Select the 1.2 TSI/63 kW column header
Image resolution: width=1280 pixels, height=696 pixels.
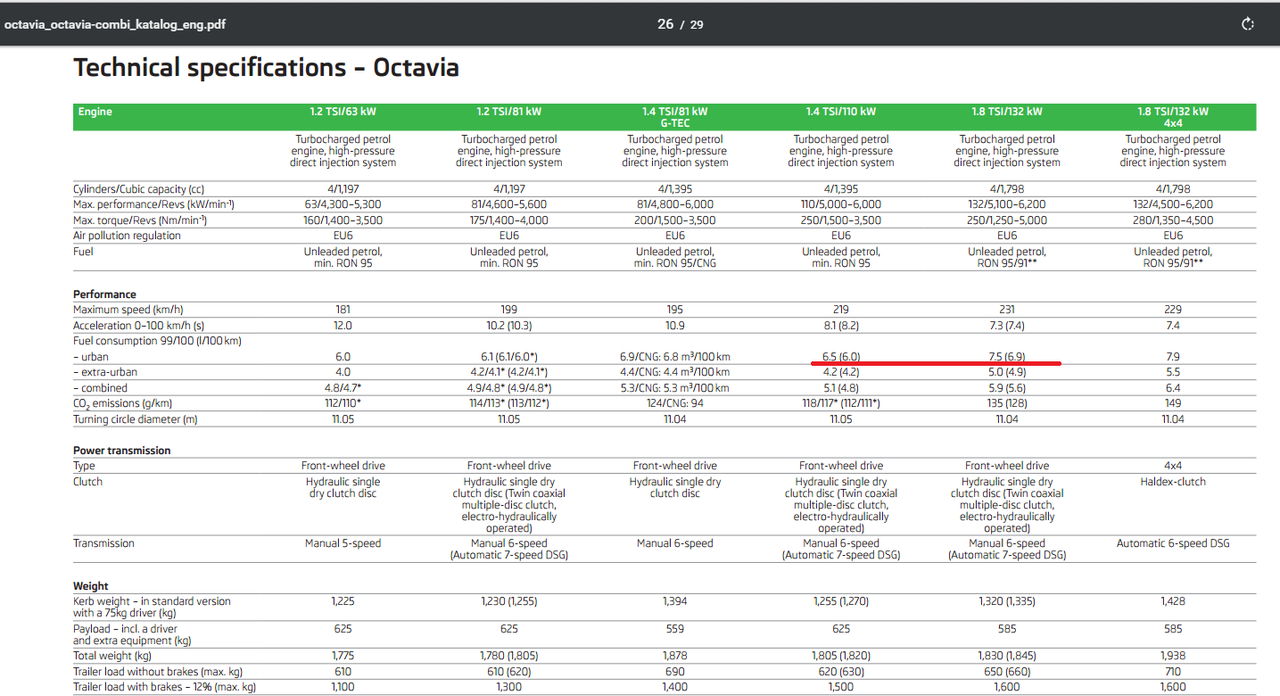pyautogui.click(x=343, y=112)
